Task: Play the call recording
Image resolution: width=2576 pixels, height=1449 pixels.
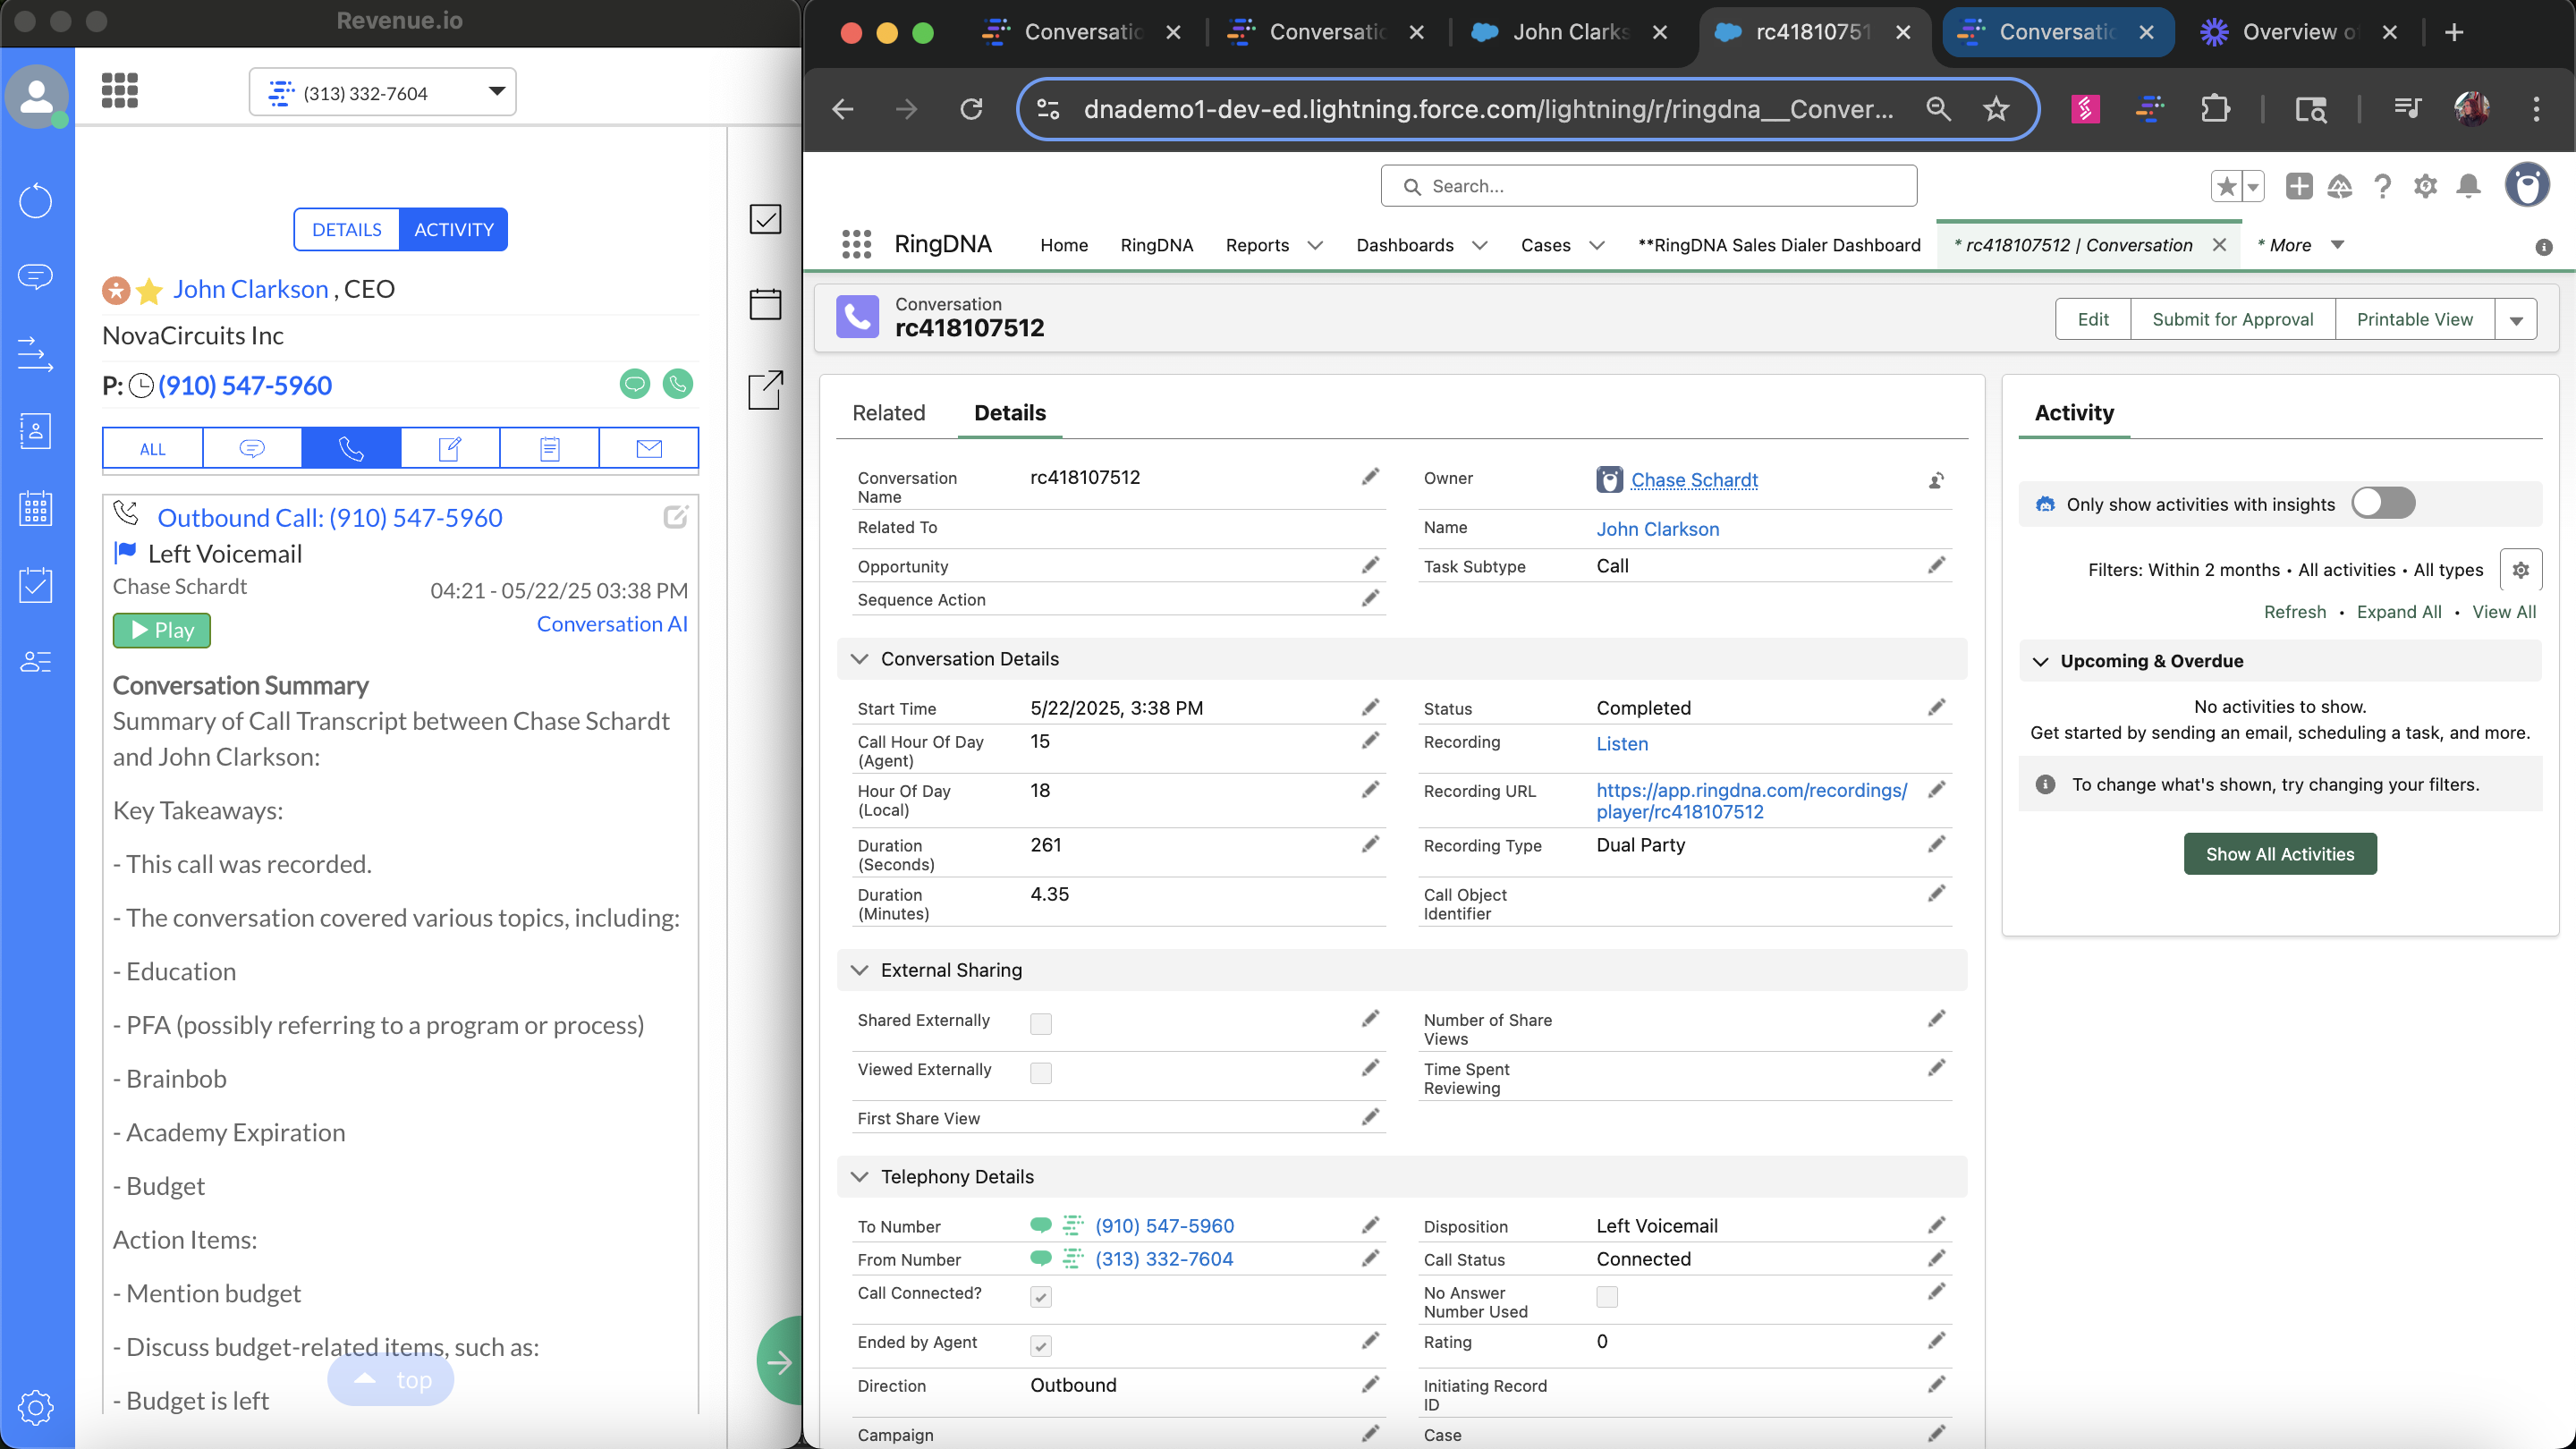Action: tap(162, 630)
